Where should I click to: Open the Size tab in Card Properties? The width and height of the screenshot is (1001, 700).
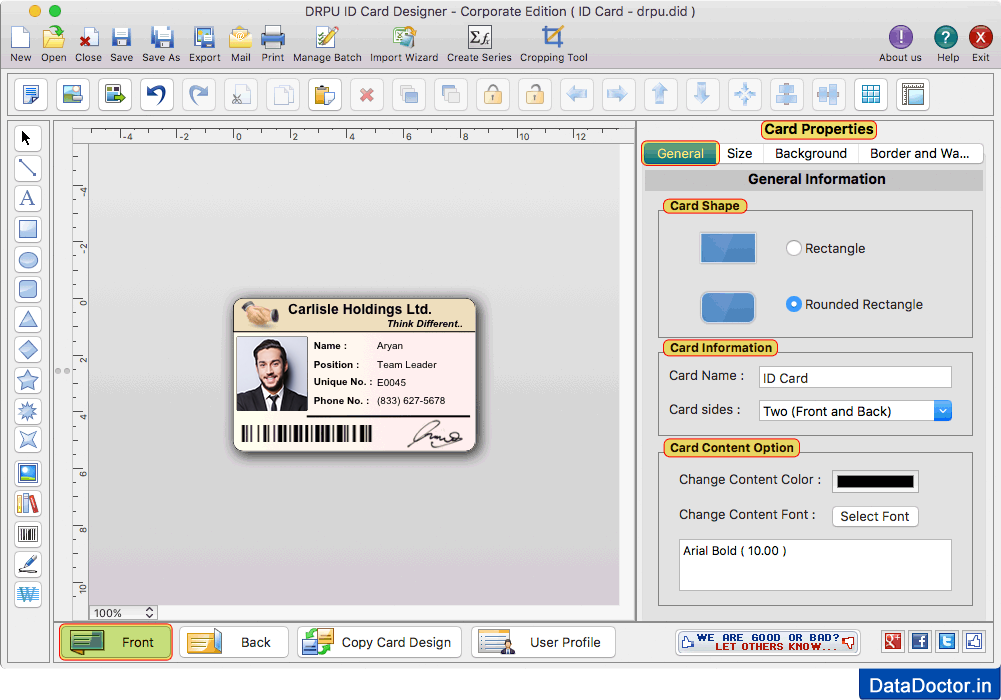740,153
